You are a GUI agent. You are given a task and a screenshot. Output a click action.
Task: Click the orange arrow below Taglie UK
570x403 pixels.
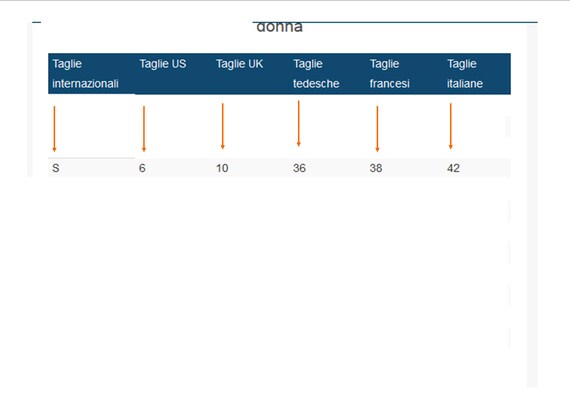(x=223, y=126)
